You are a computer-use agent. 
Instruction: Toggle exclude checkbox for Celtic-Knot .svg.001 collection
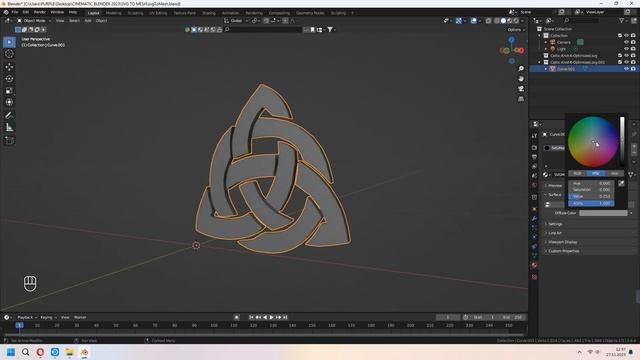click(620, 62)
